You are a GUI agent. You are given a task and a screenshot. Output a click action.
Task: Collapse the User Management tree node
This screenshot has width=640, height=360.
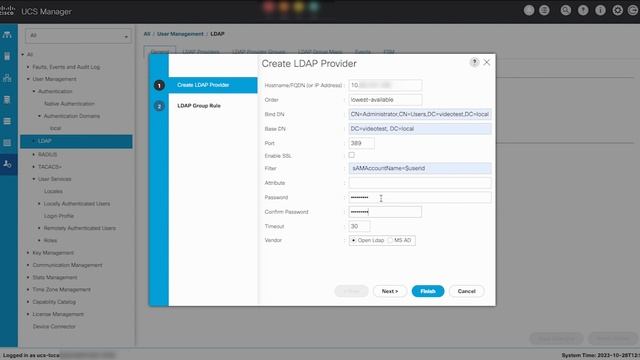[28, 79]
